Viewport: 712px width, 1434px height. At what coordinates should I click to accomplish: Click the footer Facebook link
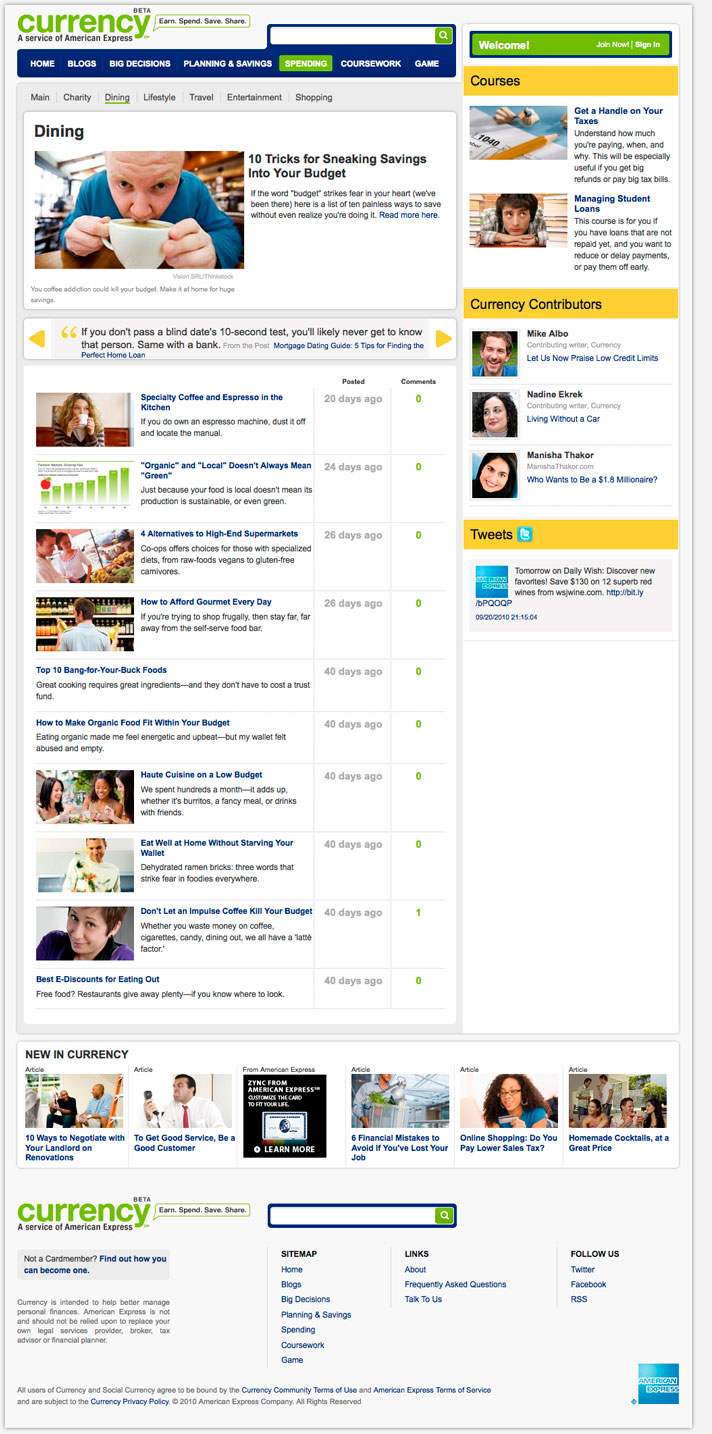[x=589, y=1284]
